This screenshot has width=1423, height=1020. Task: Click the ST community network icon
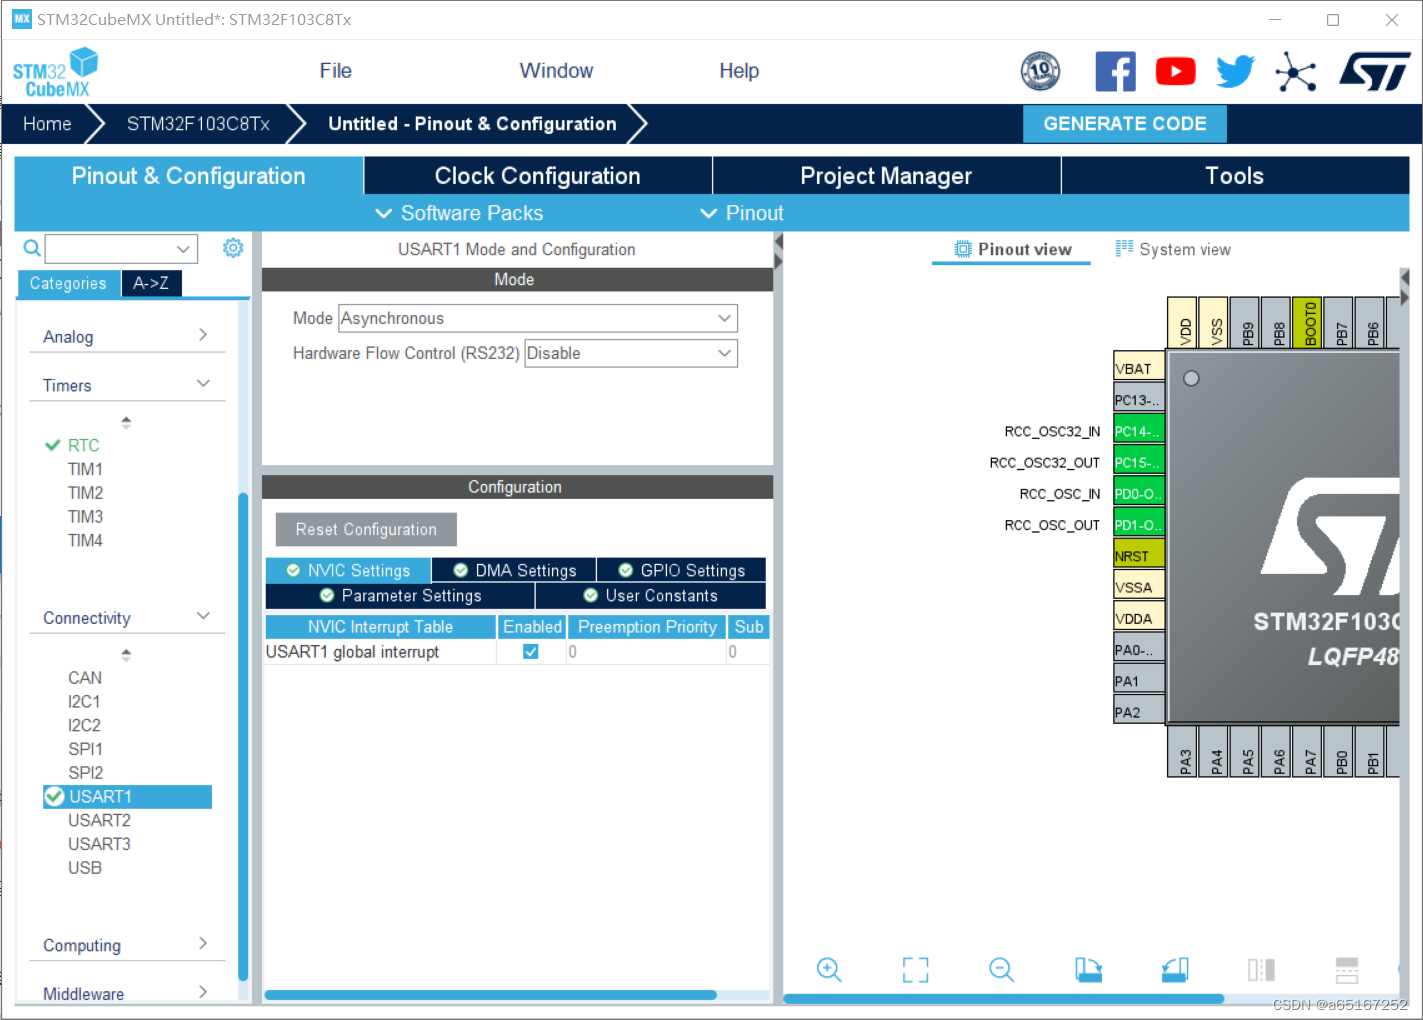click(1296, 72)
